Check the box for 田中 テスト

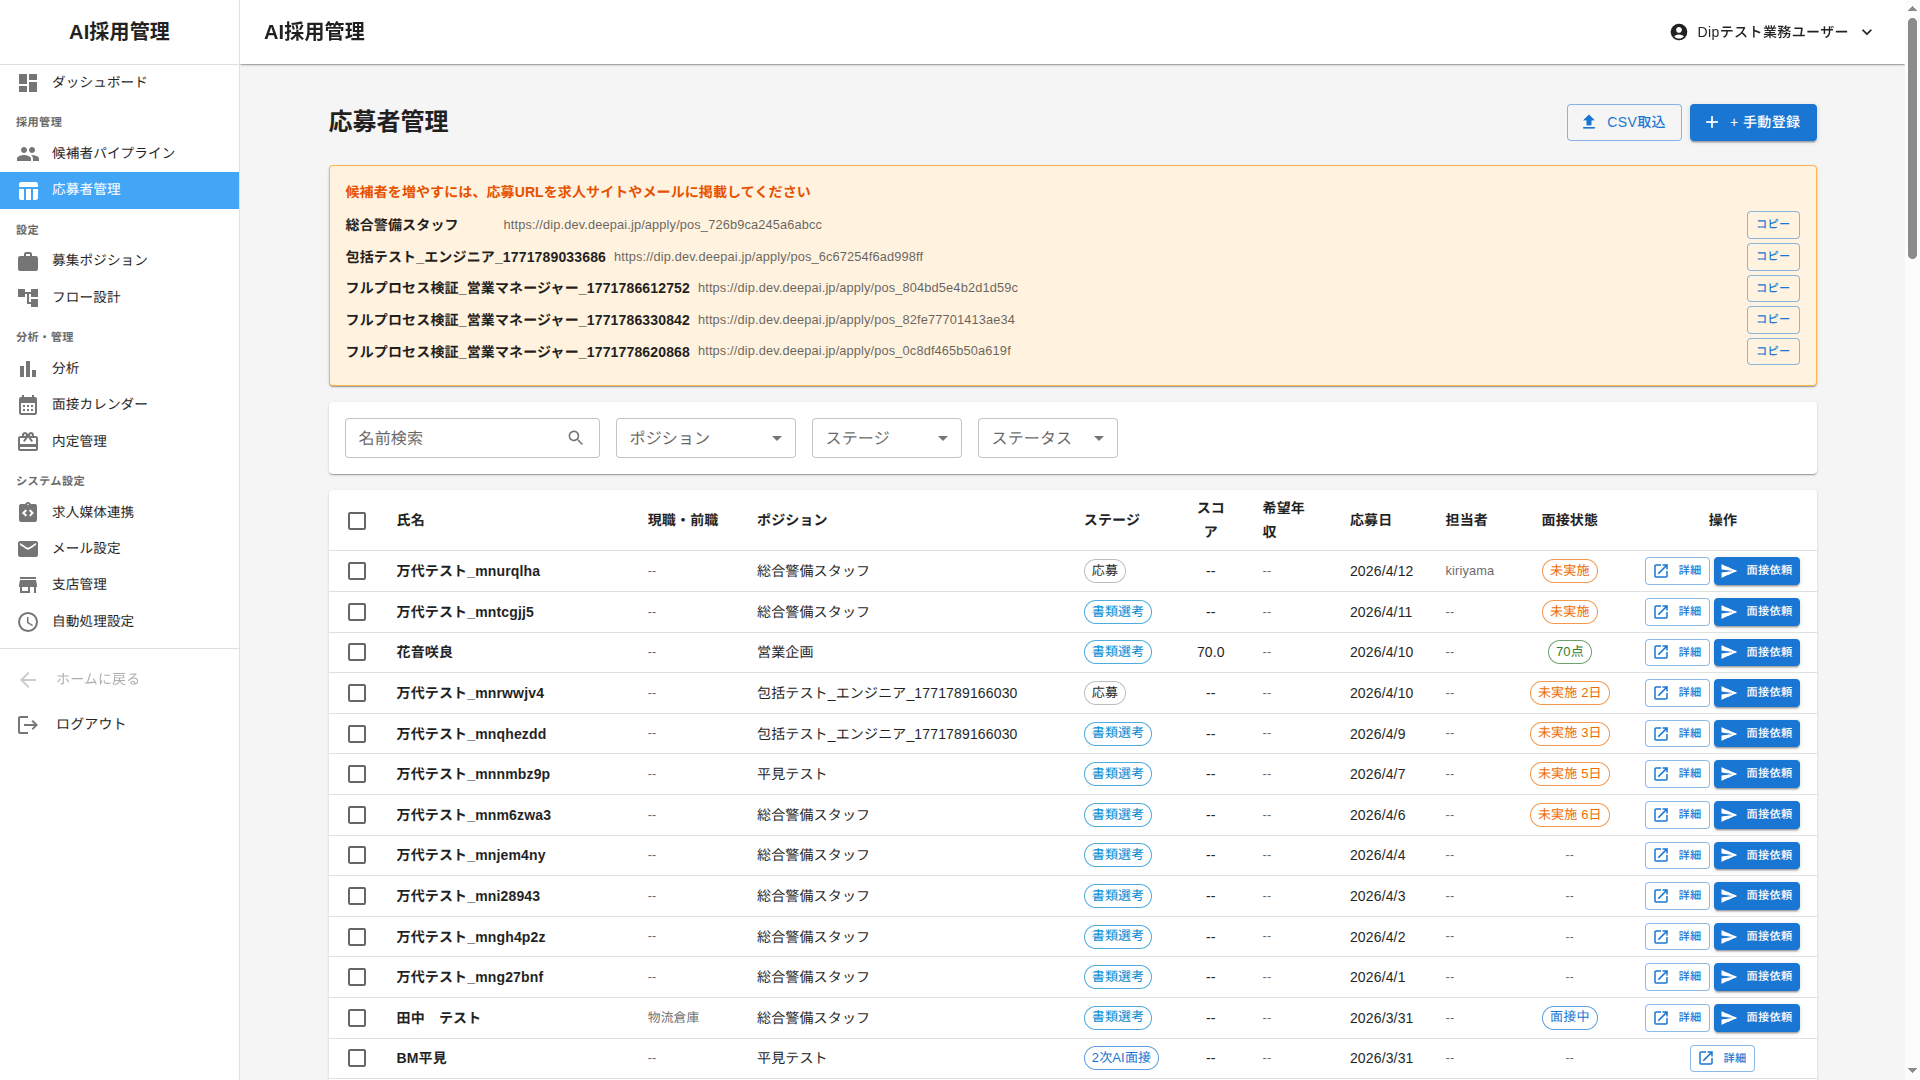click(x=357, y=1018)
